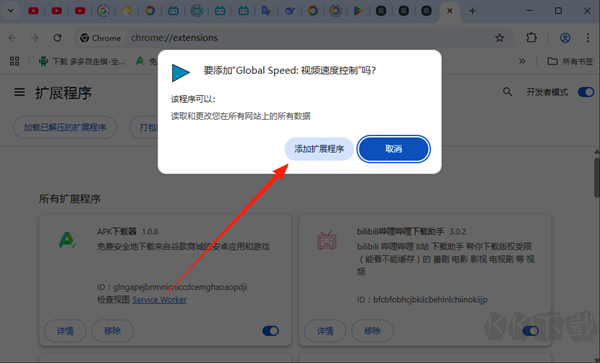This screenshot has height=363, width=600.
Task: Click the 加载已解压的扩展程序 button
Action: (x=65, y=127)
